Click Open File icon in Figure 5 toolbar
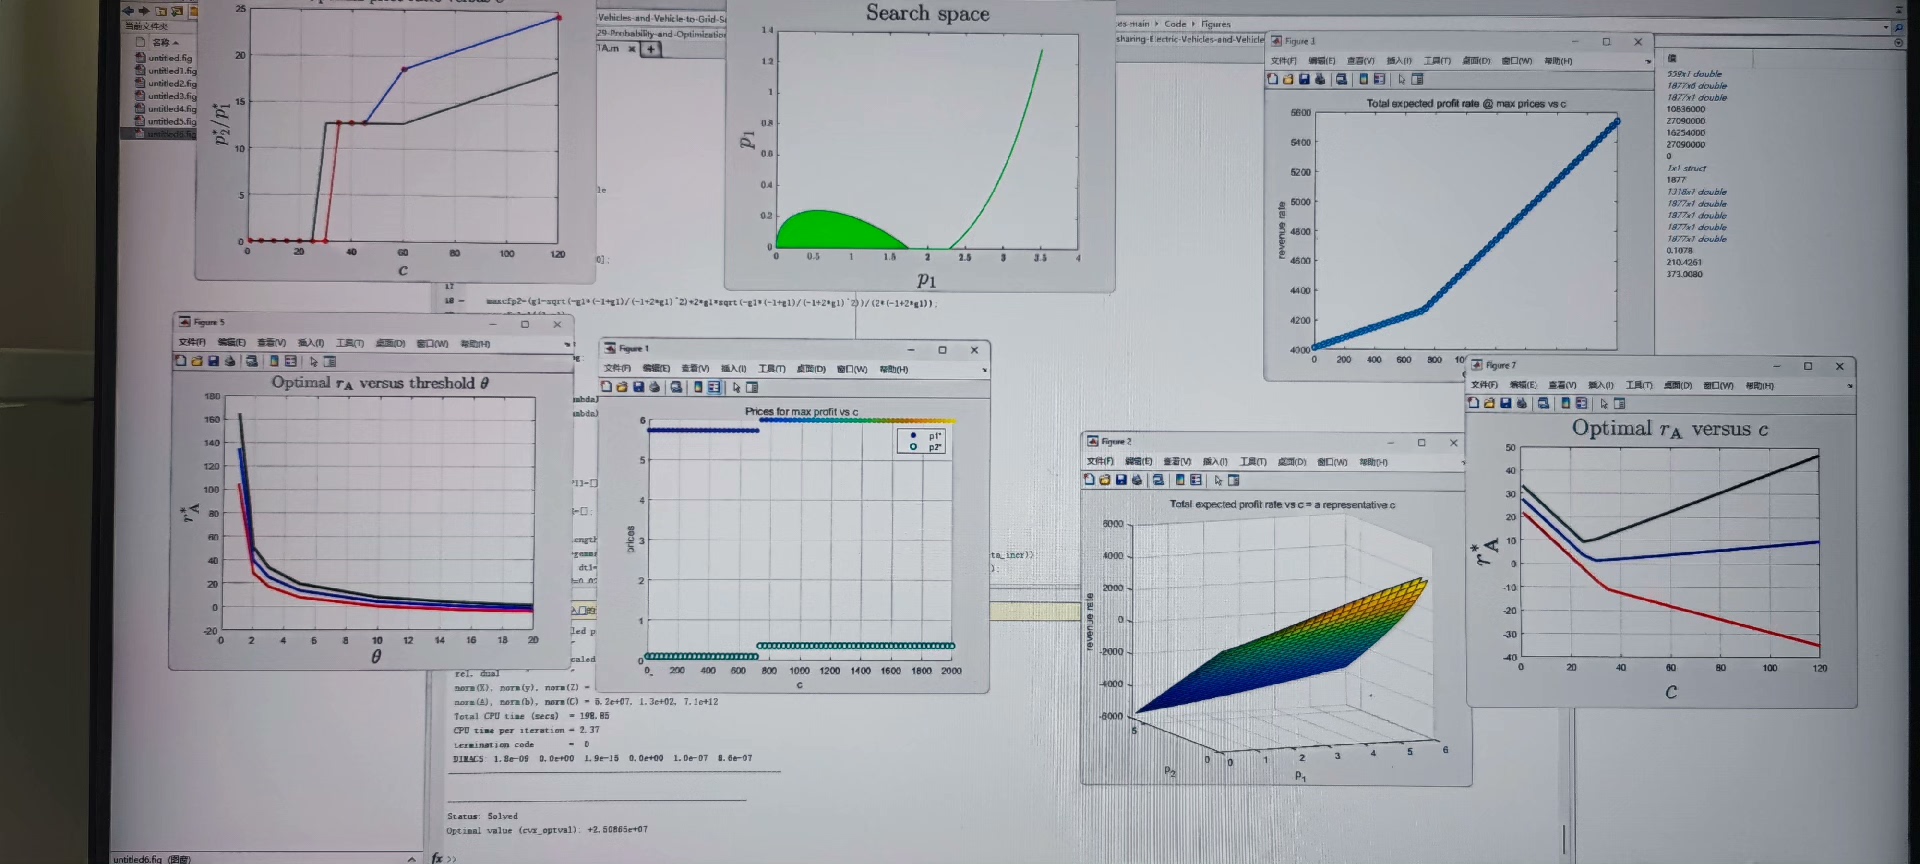Viewport: 1920px width, 864px height. click(197, 361)
